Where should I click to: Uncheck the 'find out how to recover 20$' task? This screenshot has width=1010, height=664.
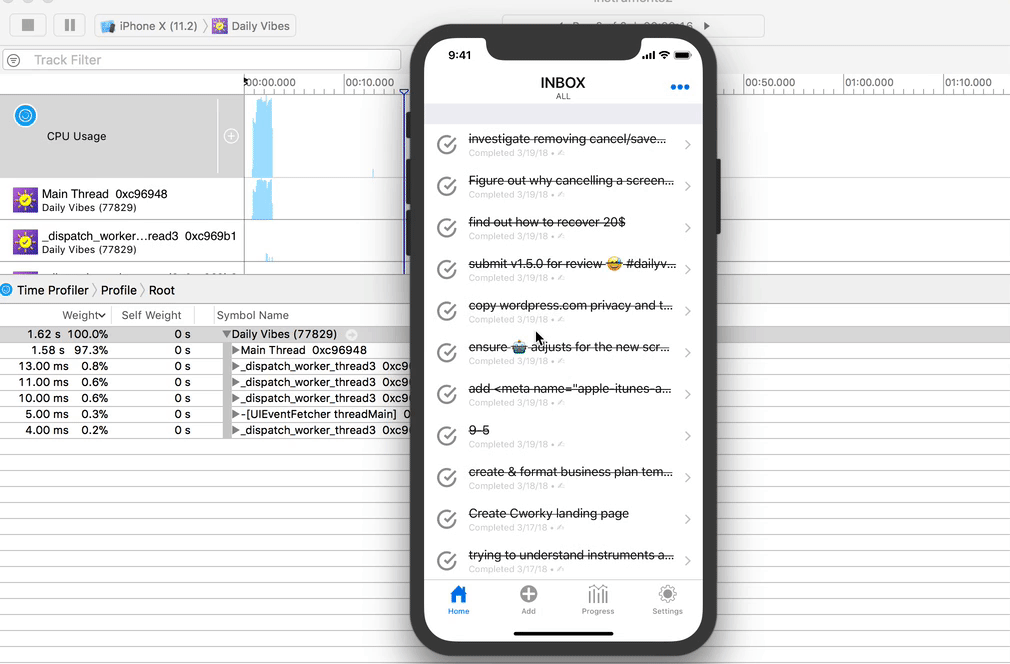tap(446, 227)
